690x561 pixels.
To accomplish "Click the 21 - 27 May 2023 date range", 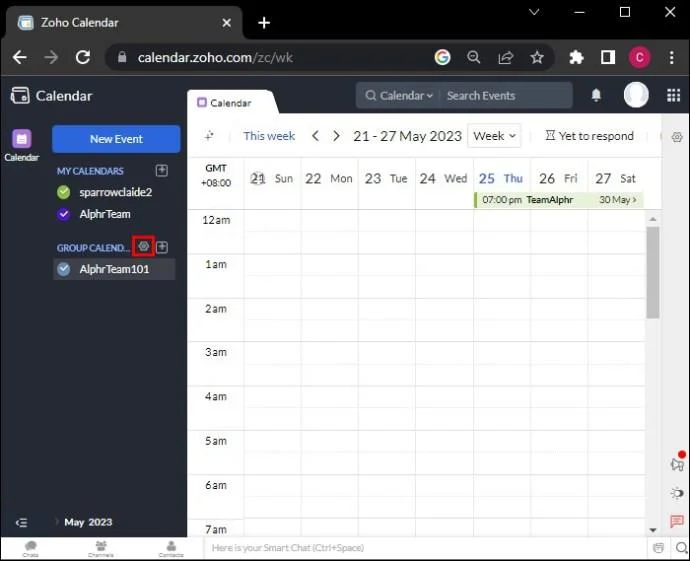I will coord(407,136).
